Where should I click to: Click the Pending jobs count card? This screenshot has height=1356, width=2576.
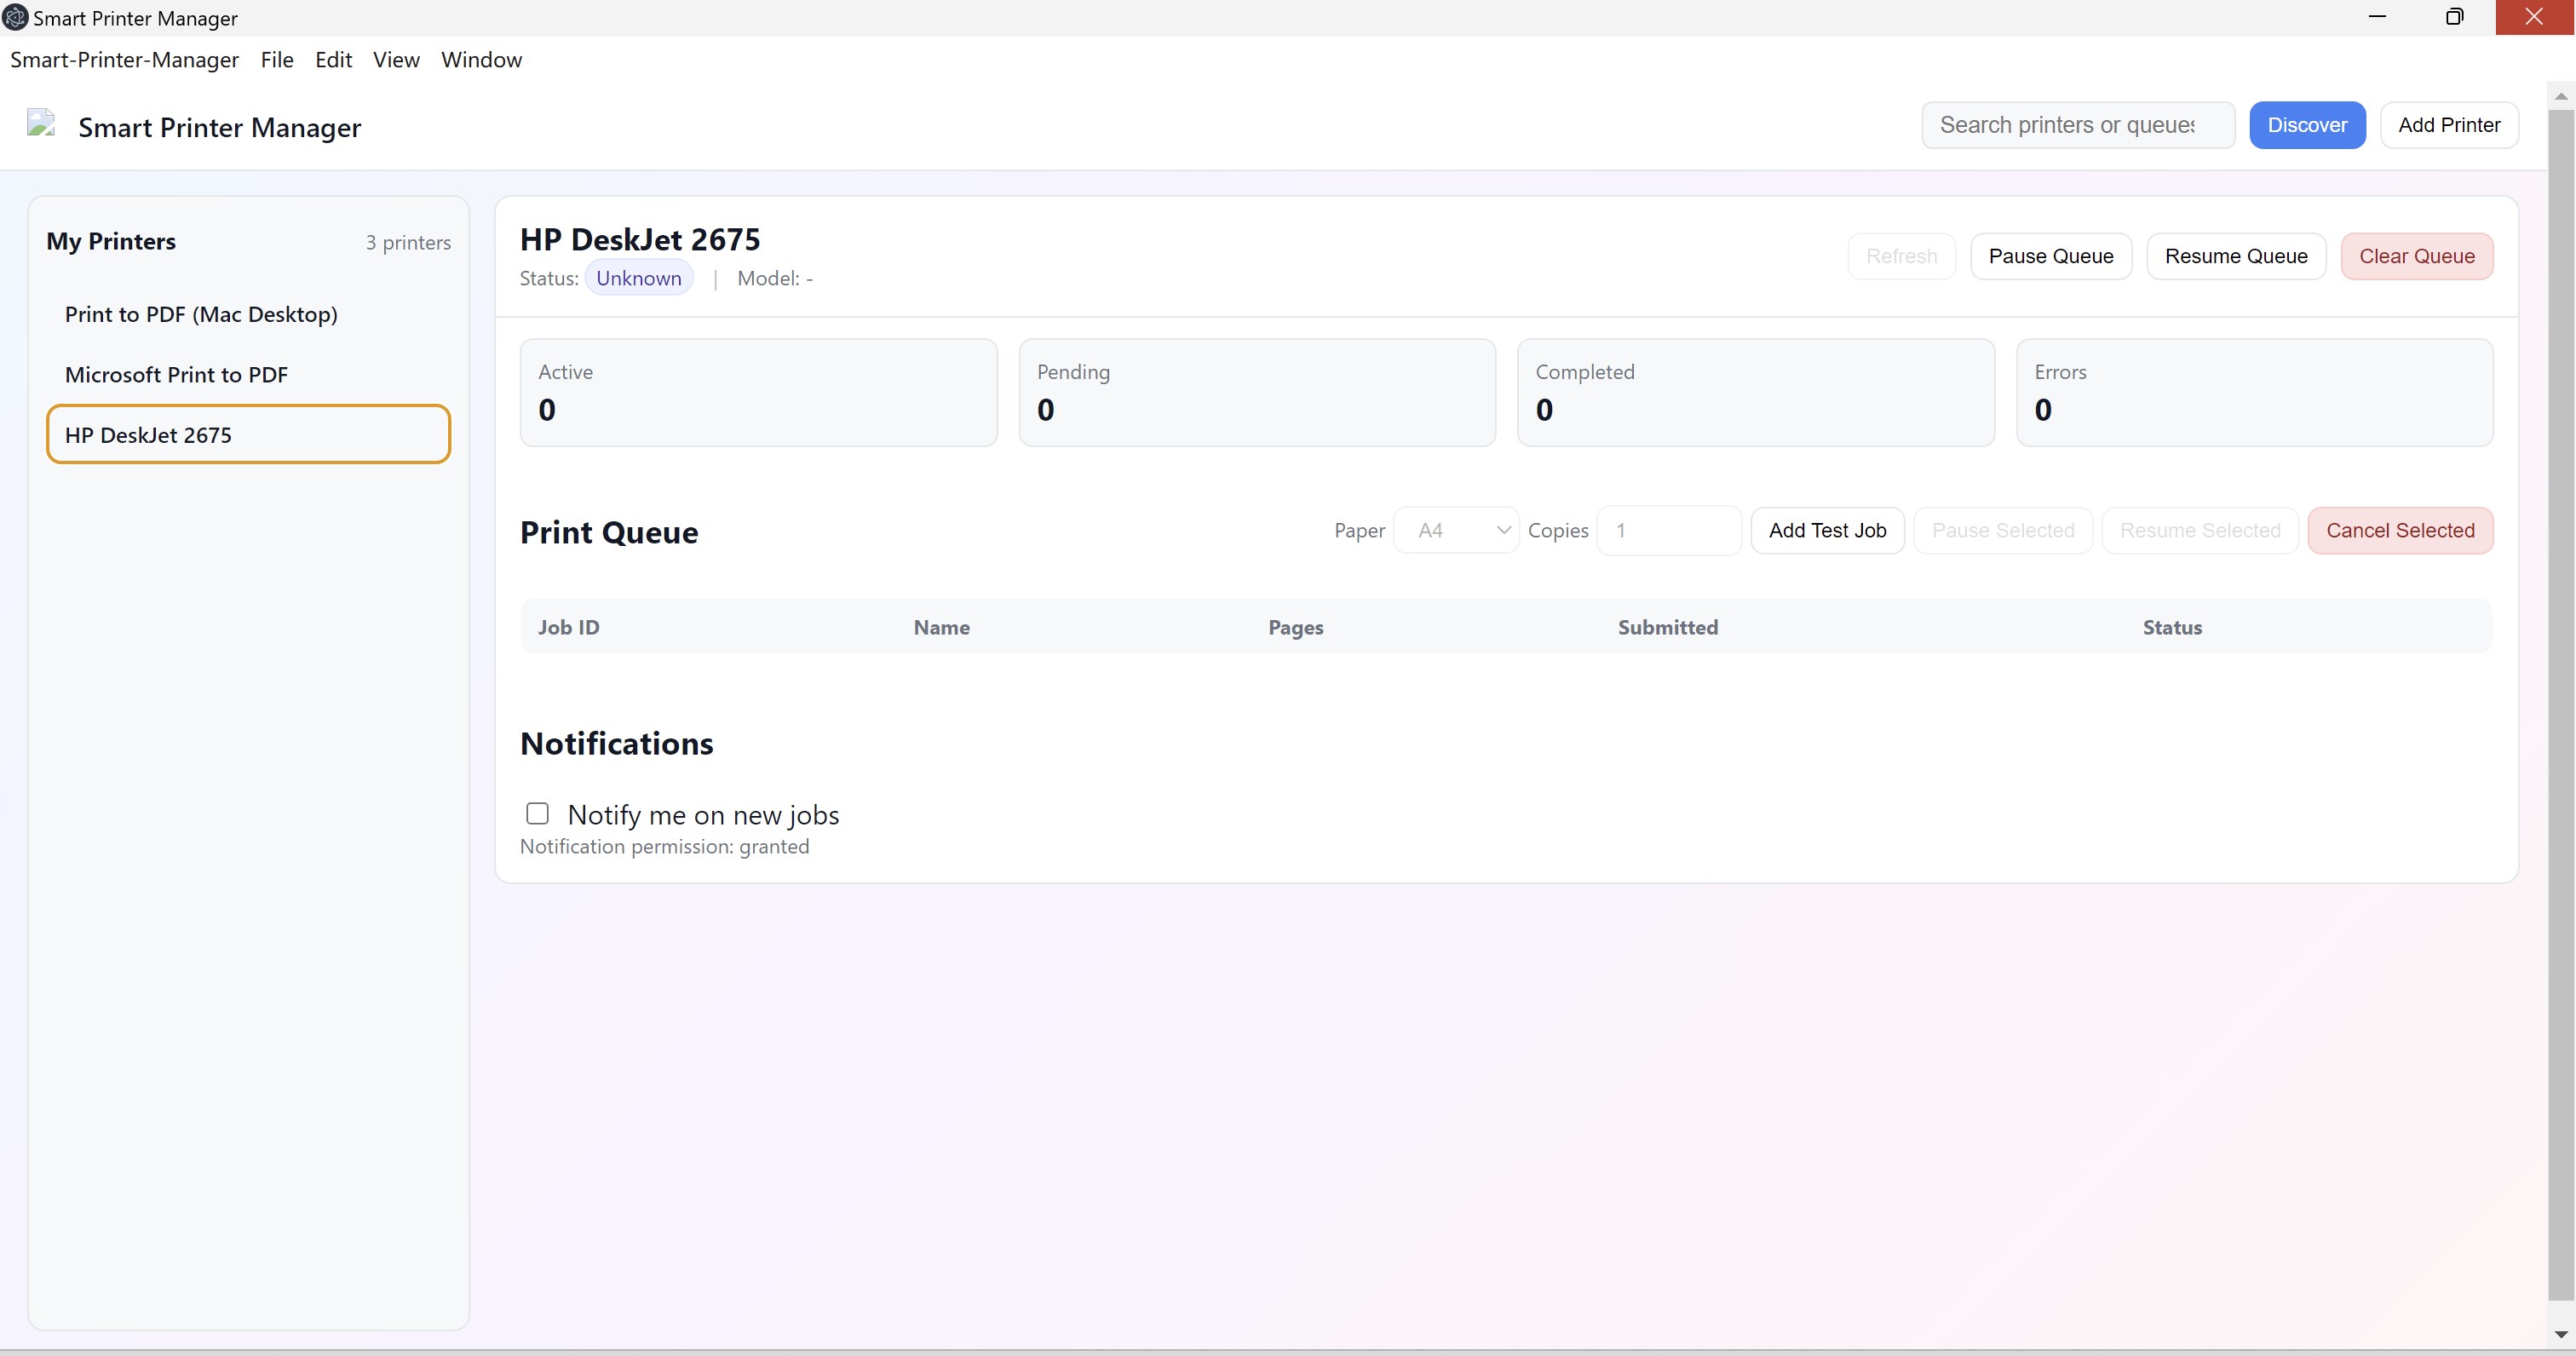1257,392
